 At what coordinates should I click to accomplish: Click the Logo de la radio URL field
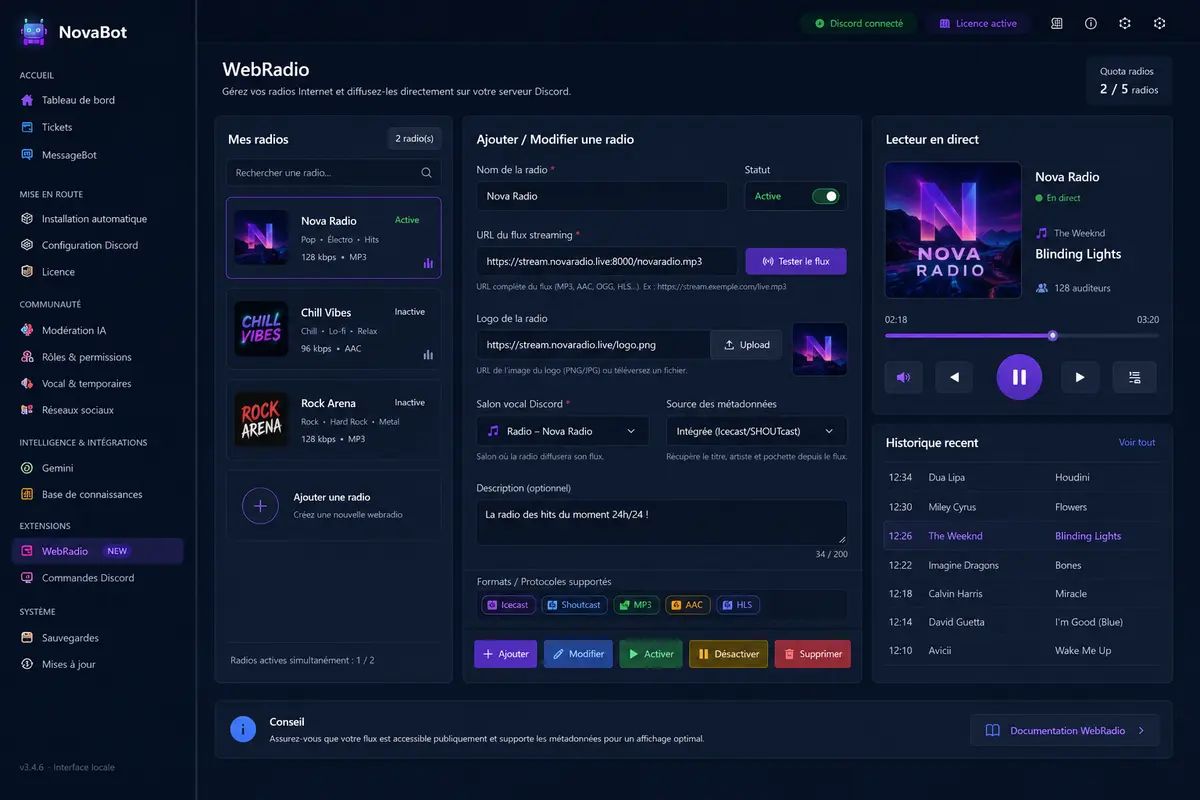point(594,345)
